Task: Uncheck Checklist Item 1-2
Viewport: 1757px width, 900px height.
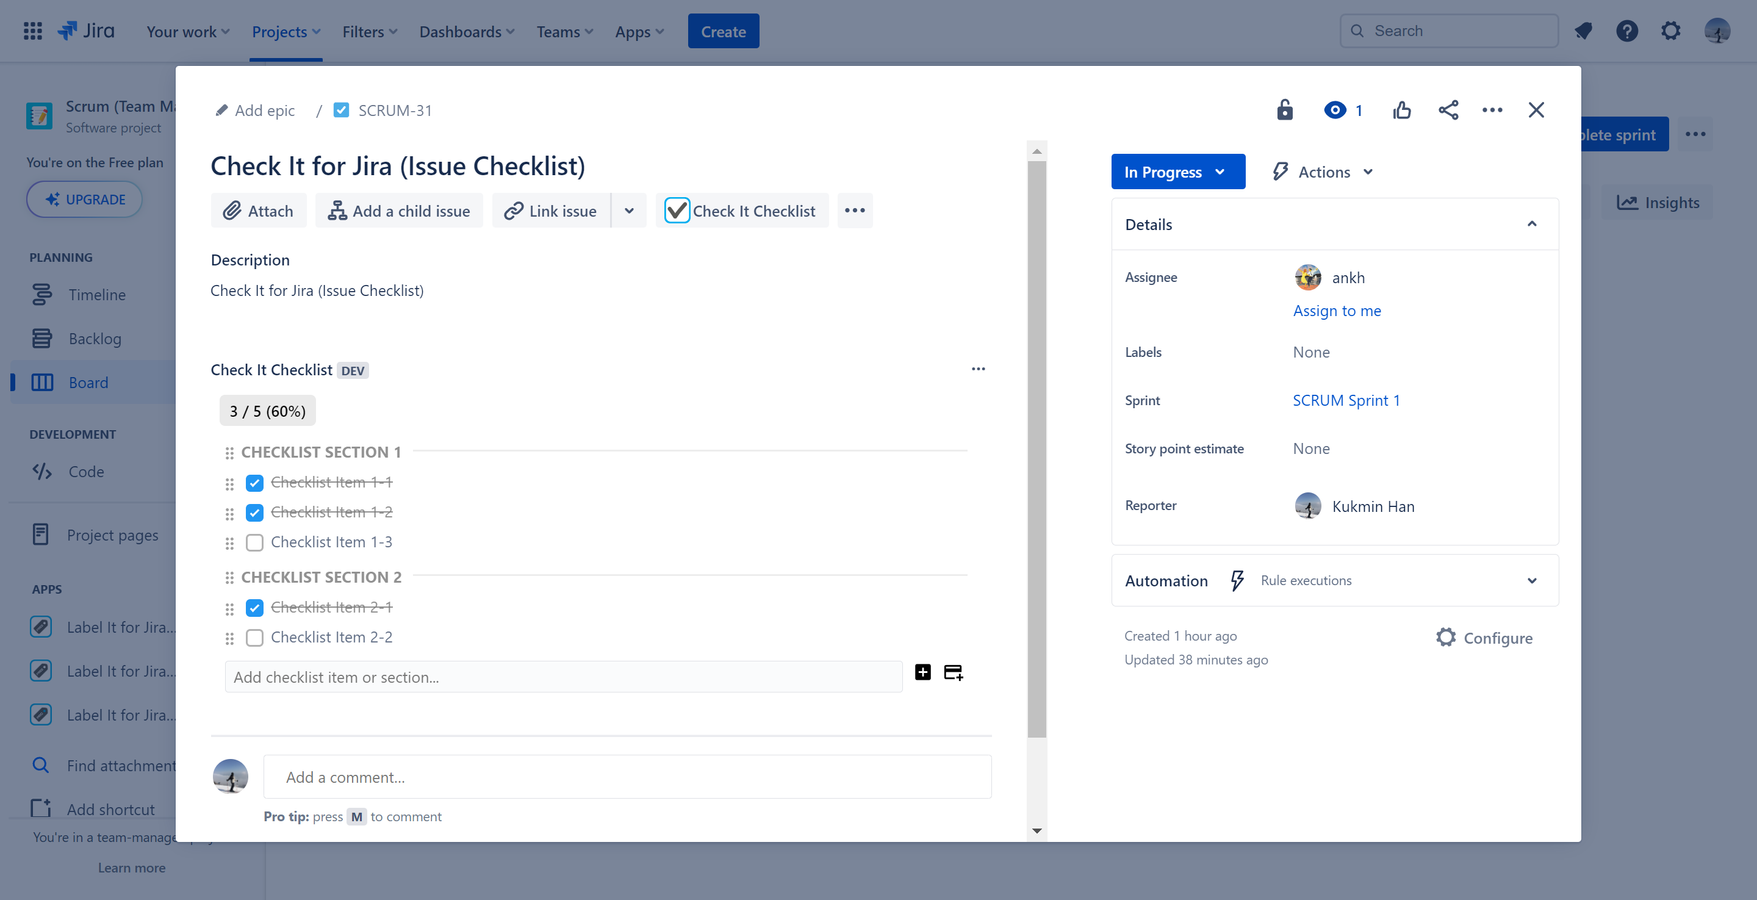Action: pyautogui.click(x=255, y=513)
